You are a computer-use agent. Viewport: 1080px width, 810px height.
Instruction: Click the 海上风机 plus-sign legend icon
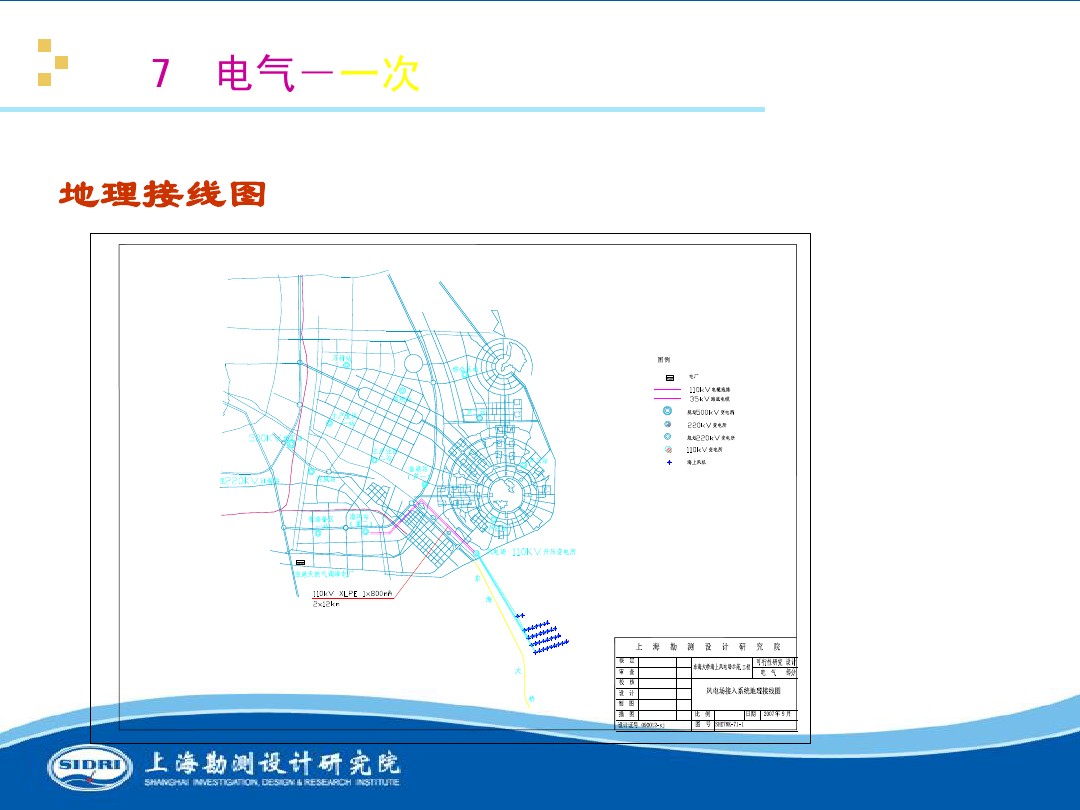[x=668, y=462]
